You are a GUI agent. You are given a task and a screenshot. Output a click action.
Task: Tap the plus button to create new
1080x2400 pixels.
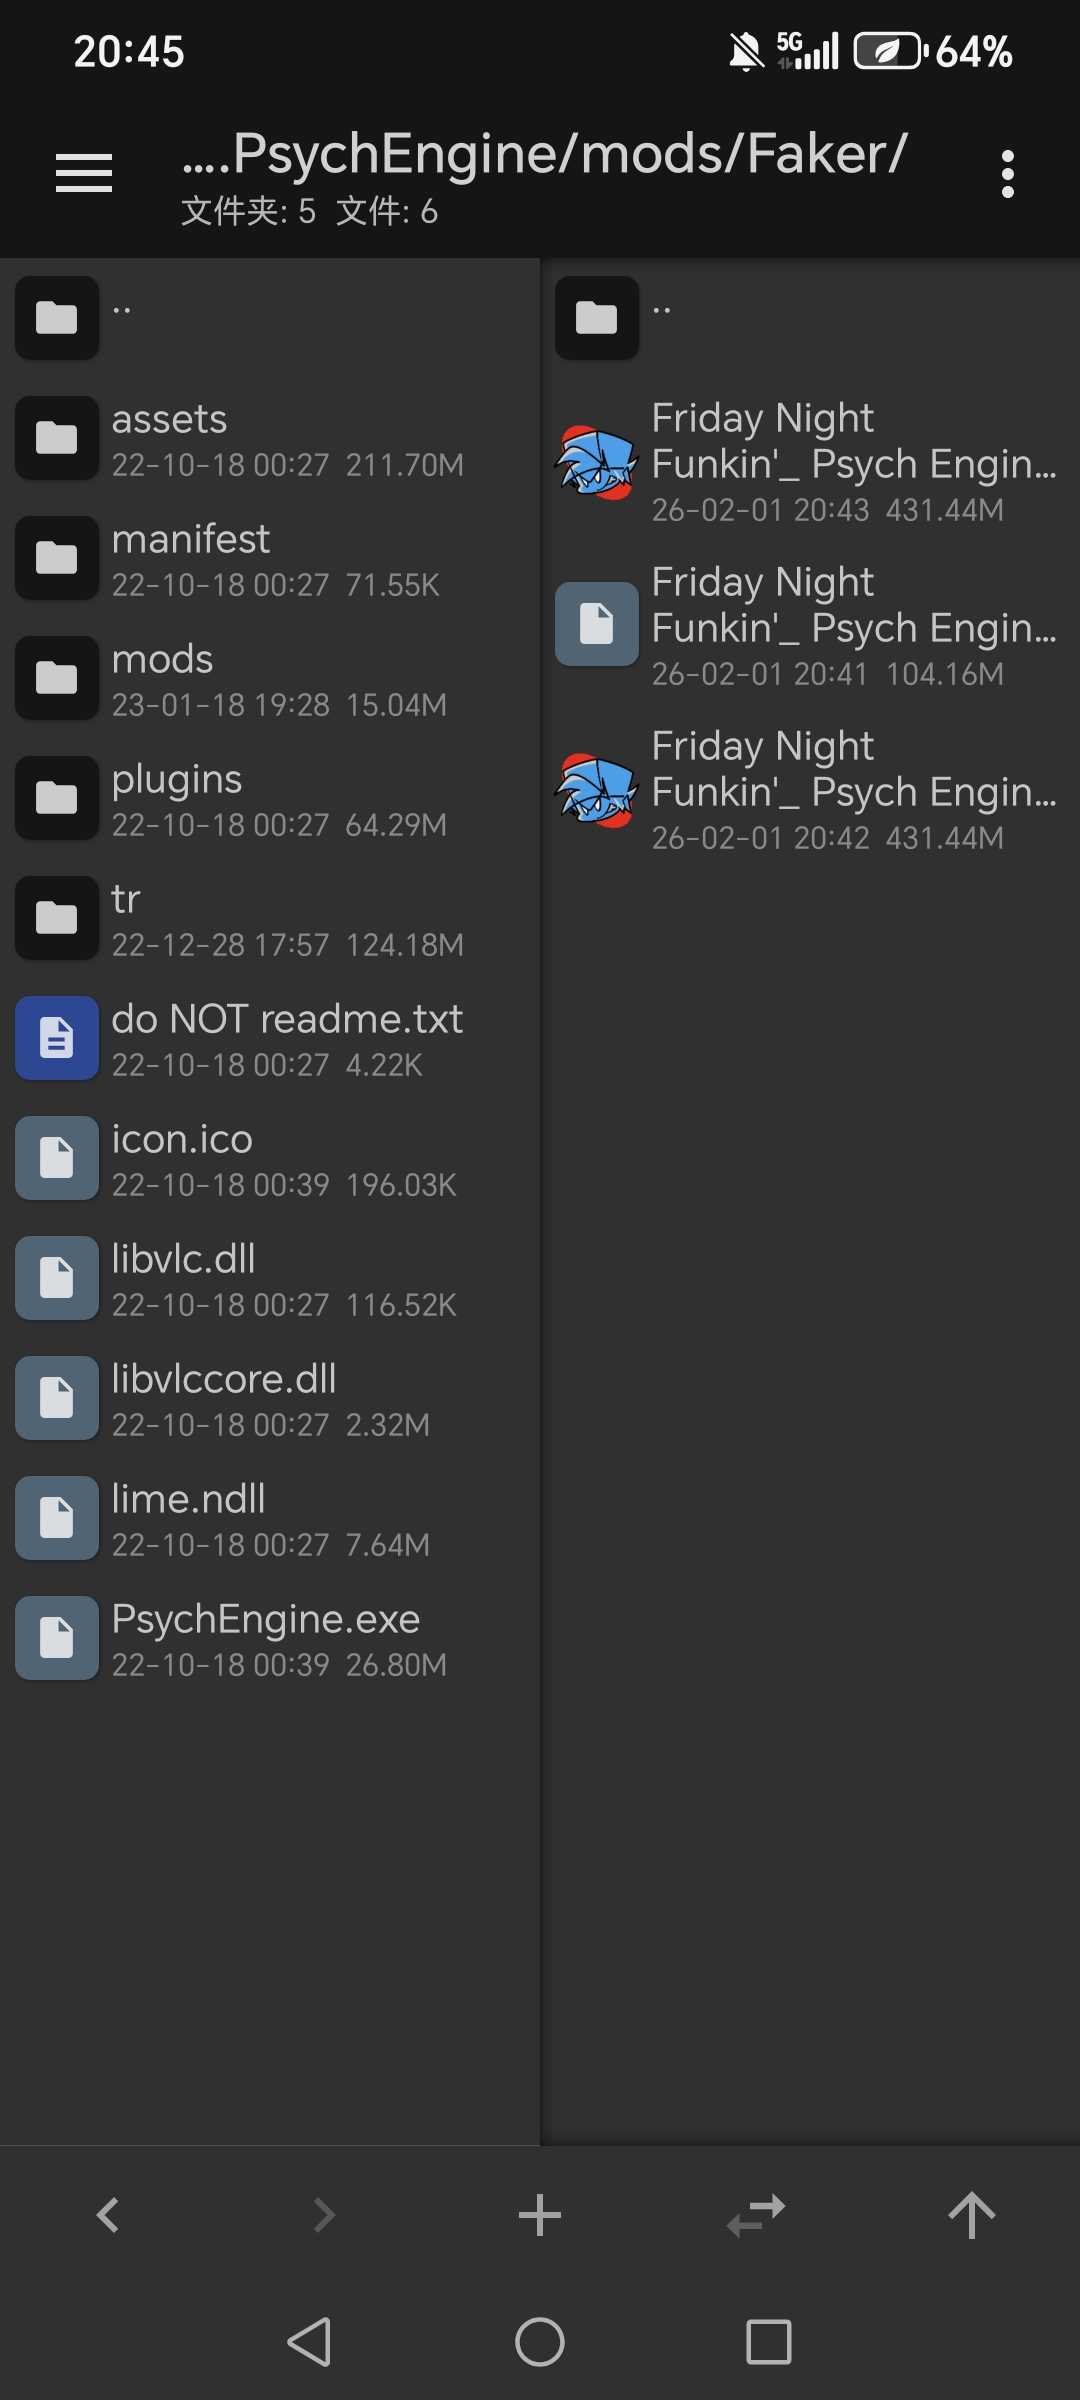click(540, 2214)
